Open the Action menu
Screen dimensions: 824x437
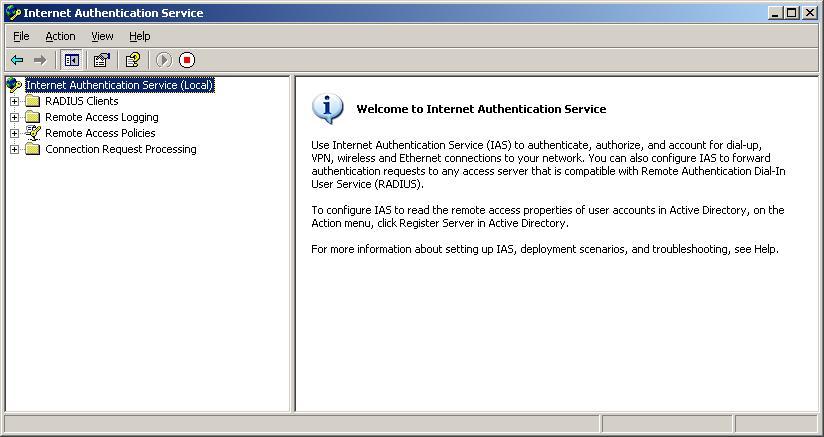(60, 36)
